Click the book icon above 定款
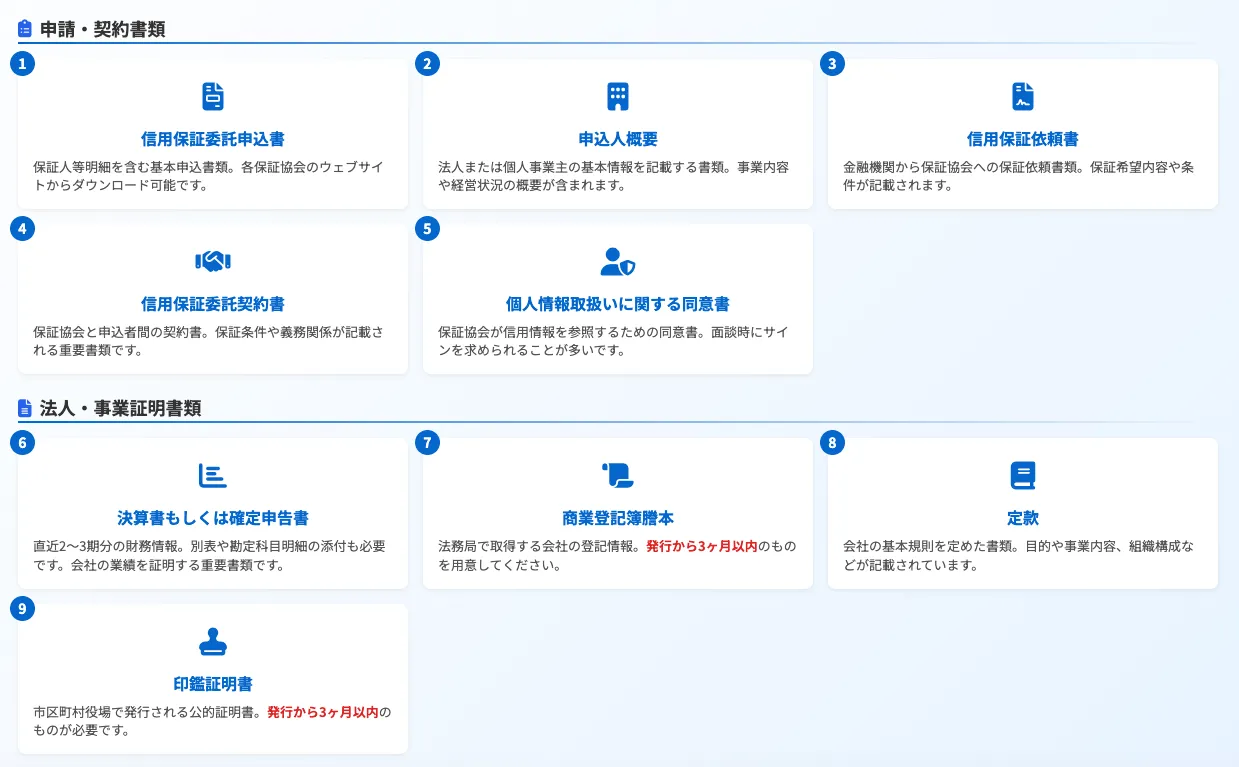 click(x=1023, y=475)
